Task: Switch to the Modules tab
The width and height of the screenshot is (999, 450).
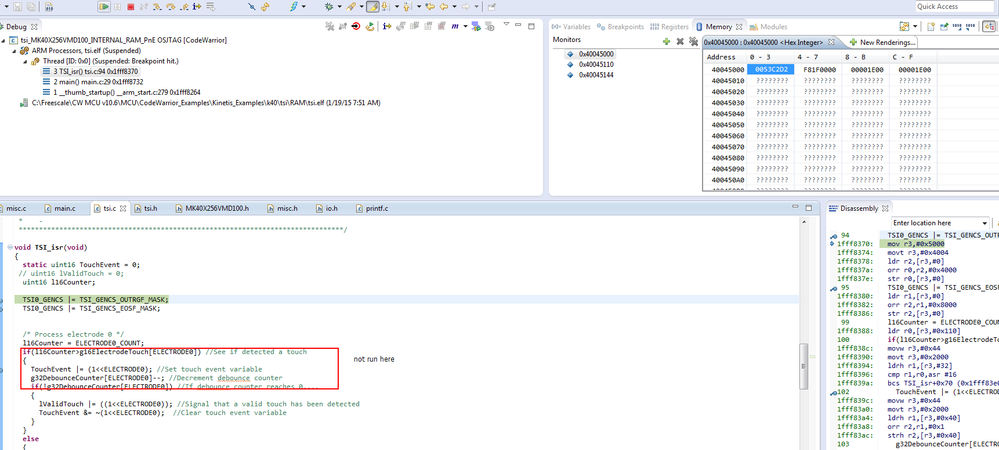Action: 769,27
